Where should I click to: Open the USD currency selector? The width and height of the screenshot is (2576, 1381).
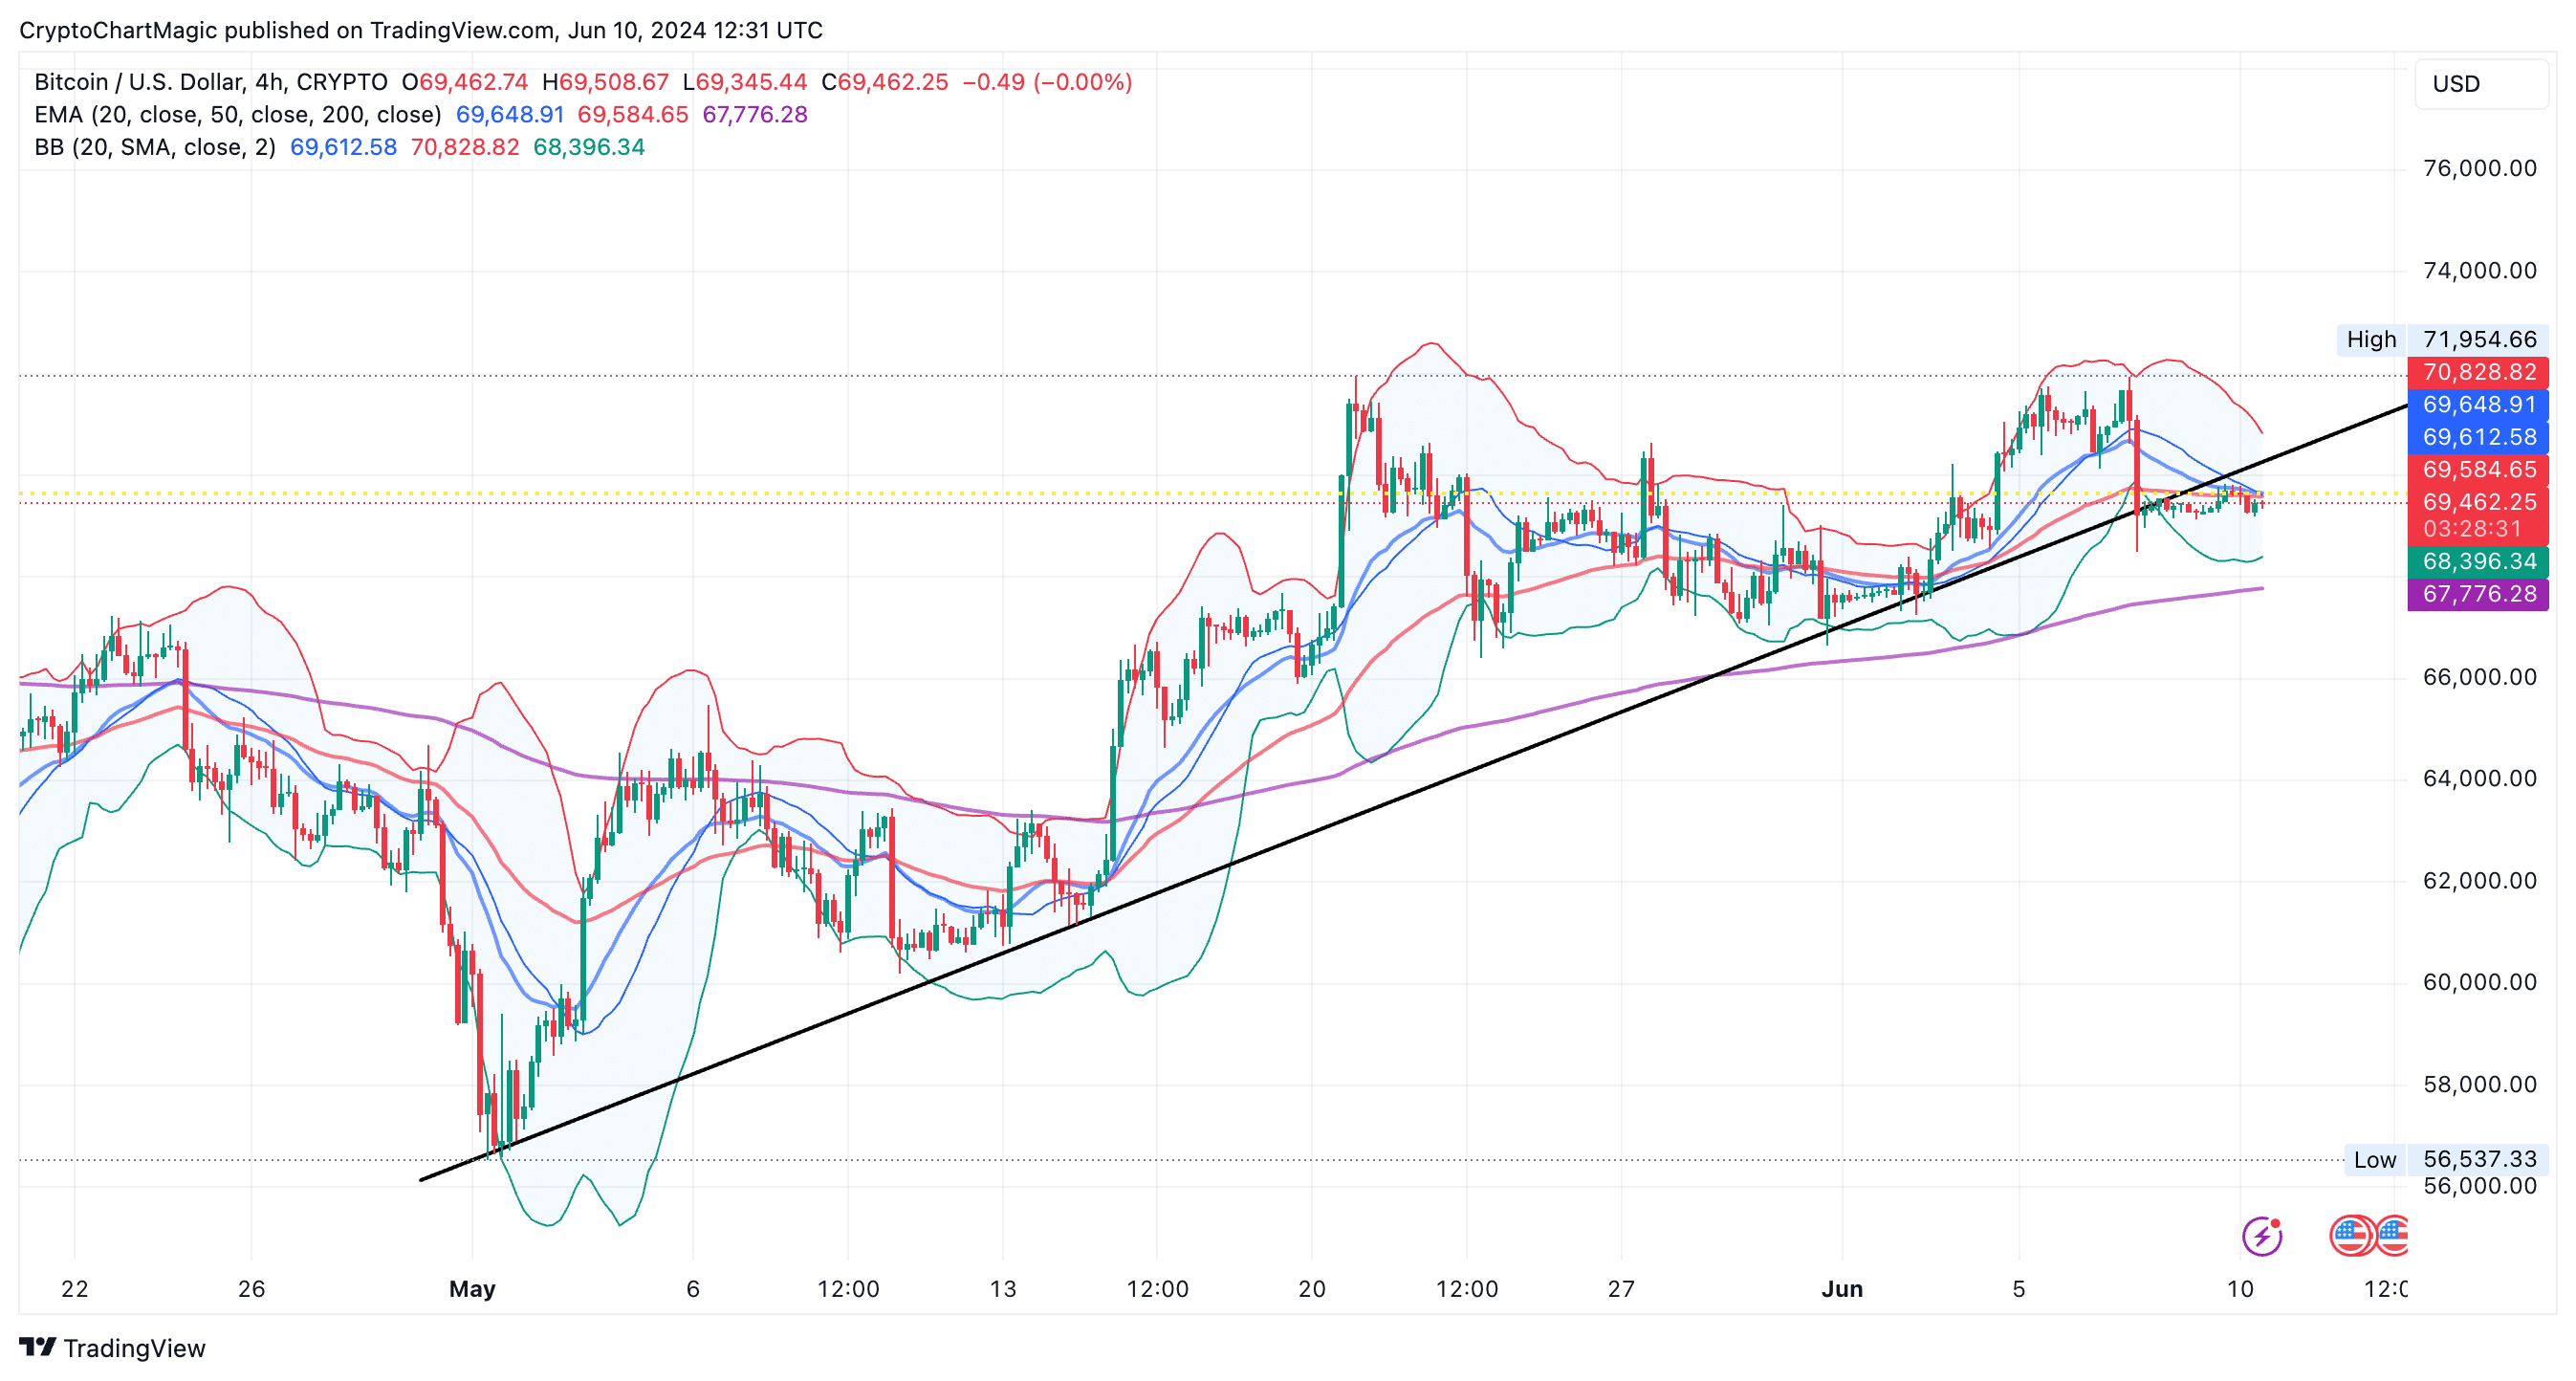[x=2480, y=84]
